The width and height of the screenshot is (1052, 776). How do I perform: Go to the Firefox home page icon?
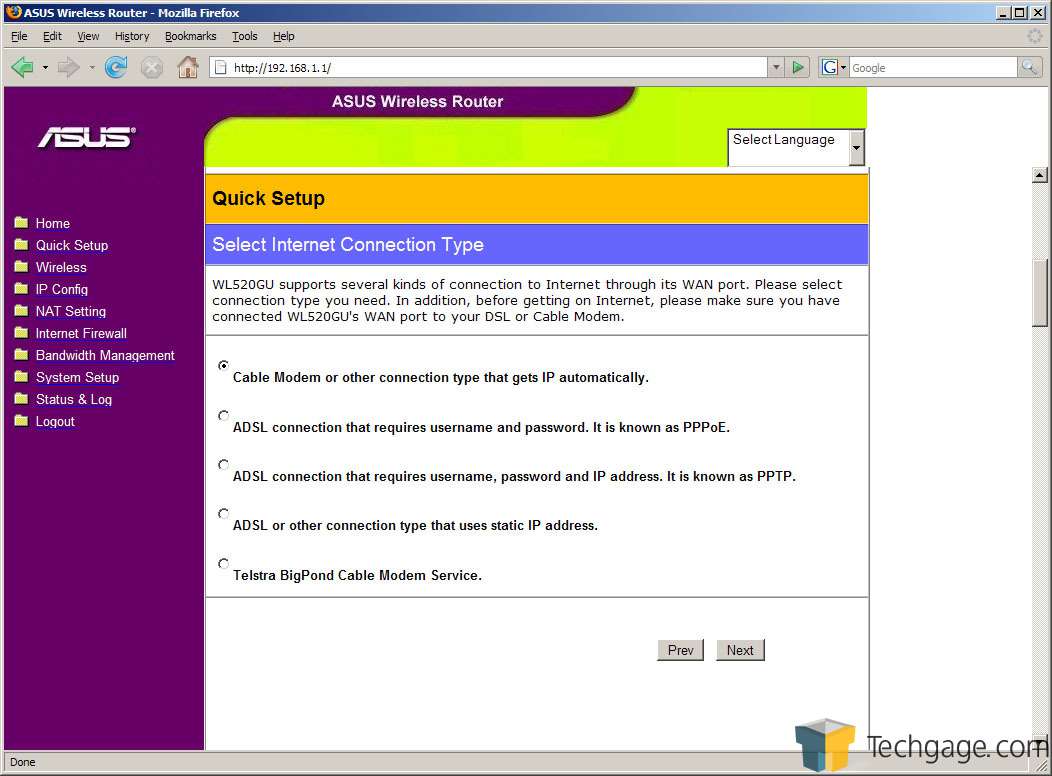[188, 66]
